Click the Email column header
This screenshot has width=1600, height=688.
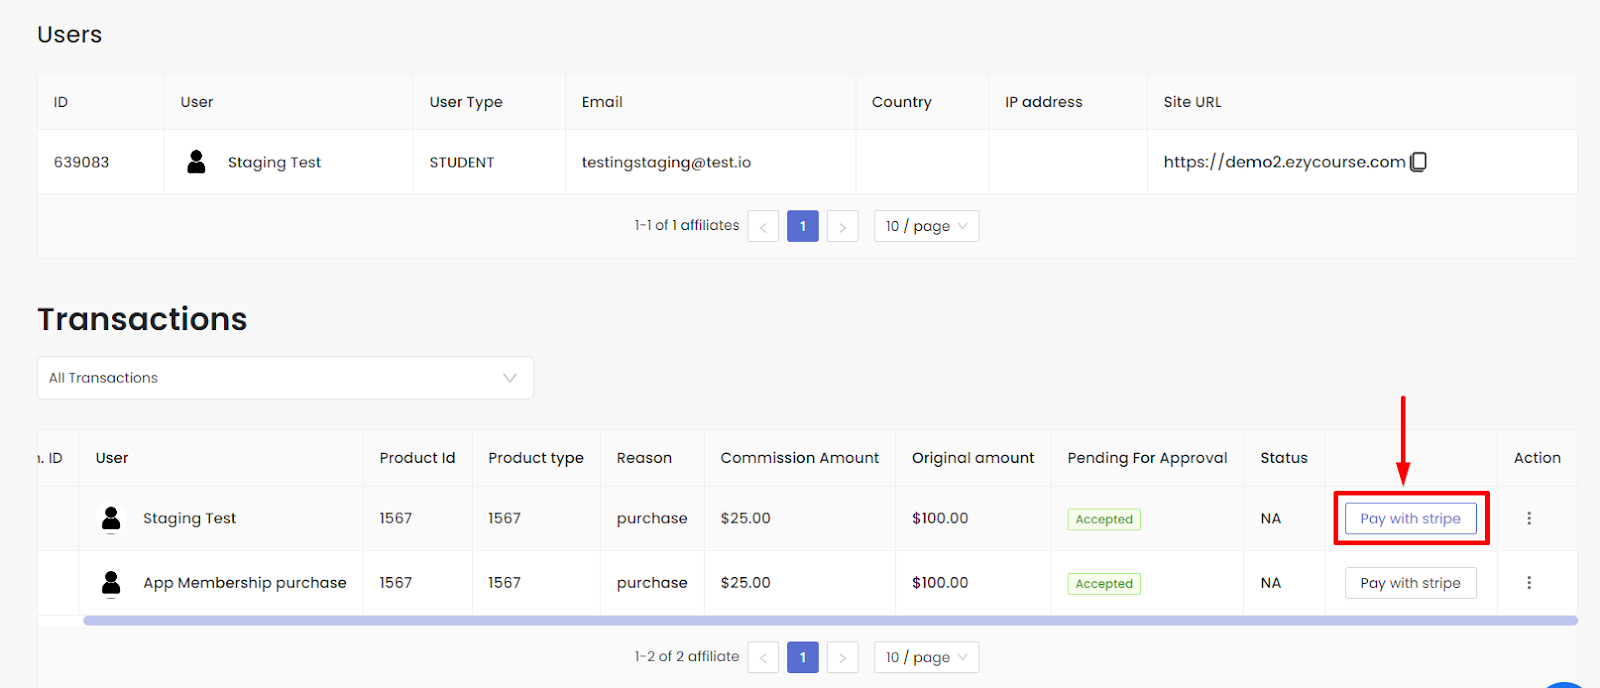click(x=602, y=102)
